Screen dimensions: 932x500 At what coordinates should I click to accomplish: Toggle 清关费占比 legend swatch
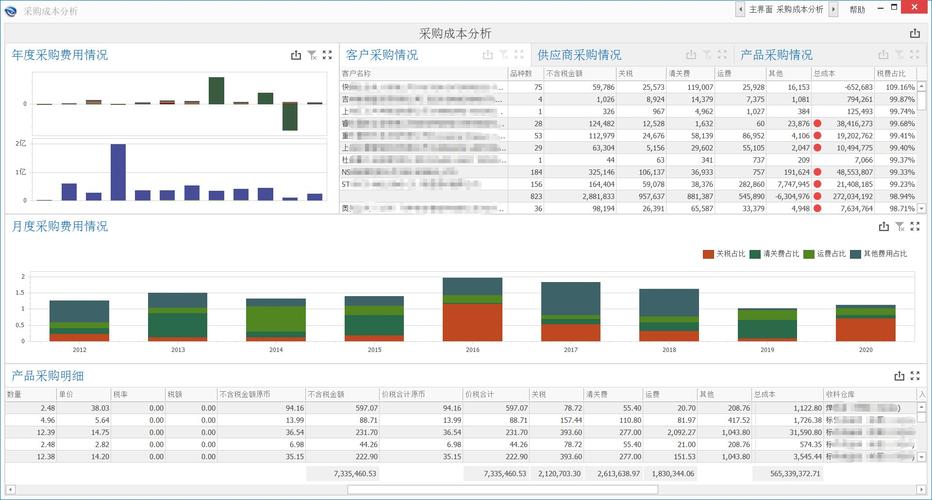click(x=755, y=254)
